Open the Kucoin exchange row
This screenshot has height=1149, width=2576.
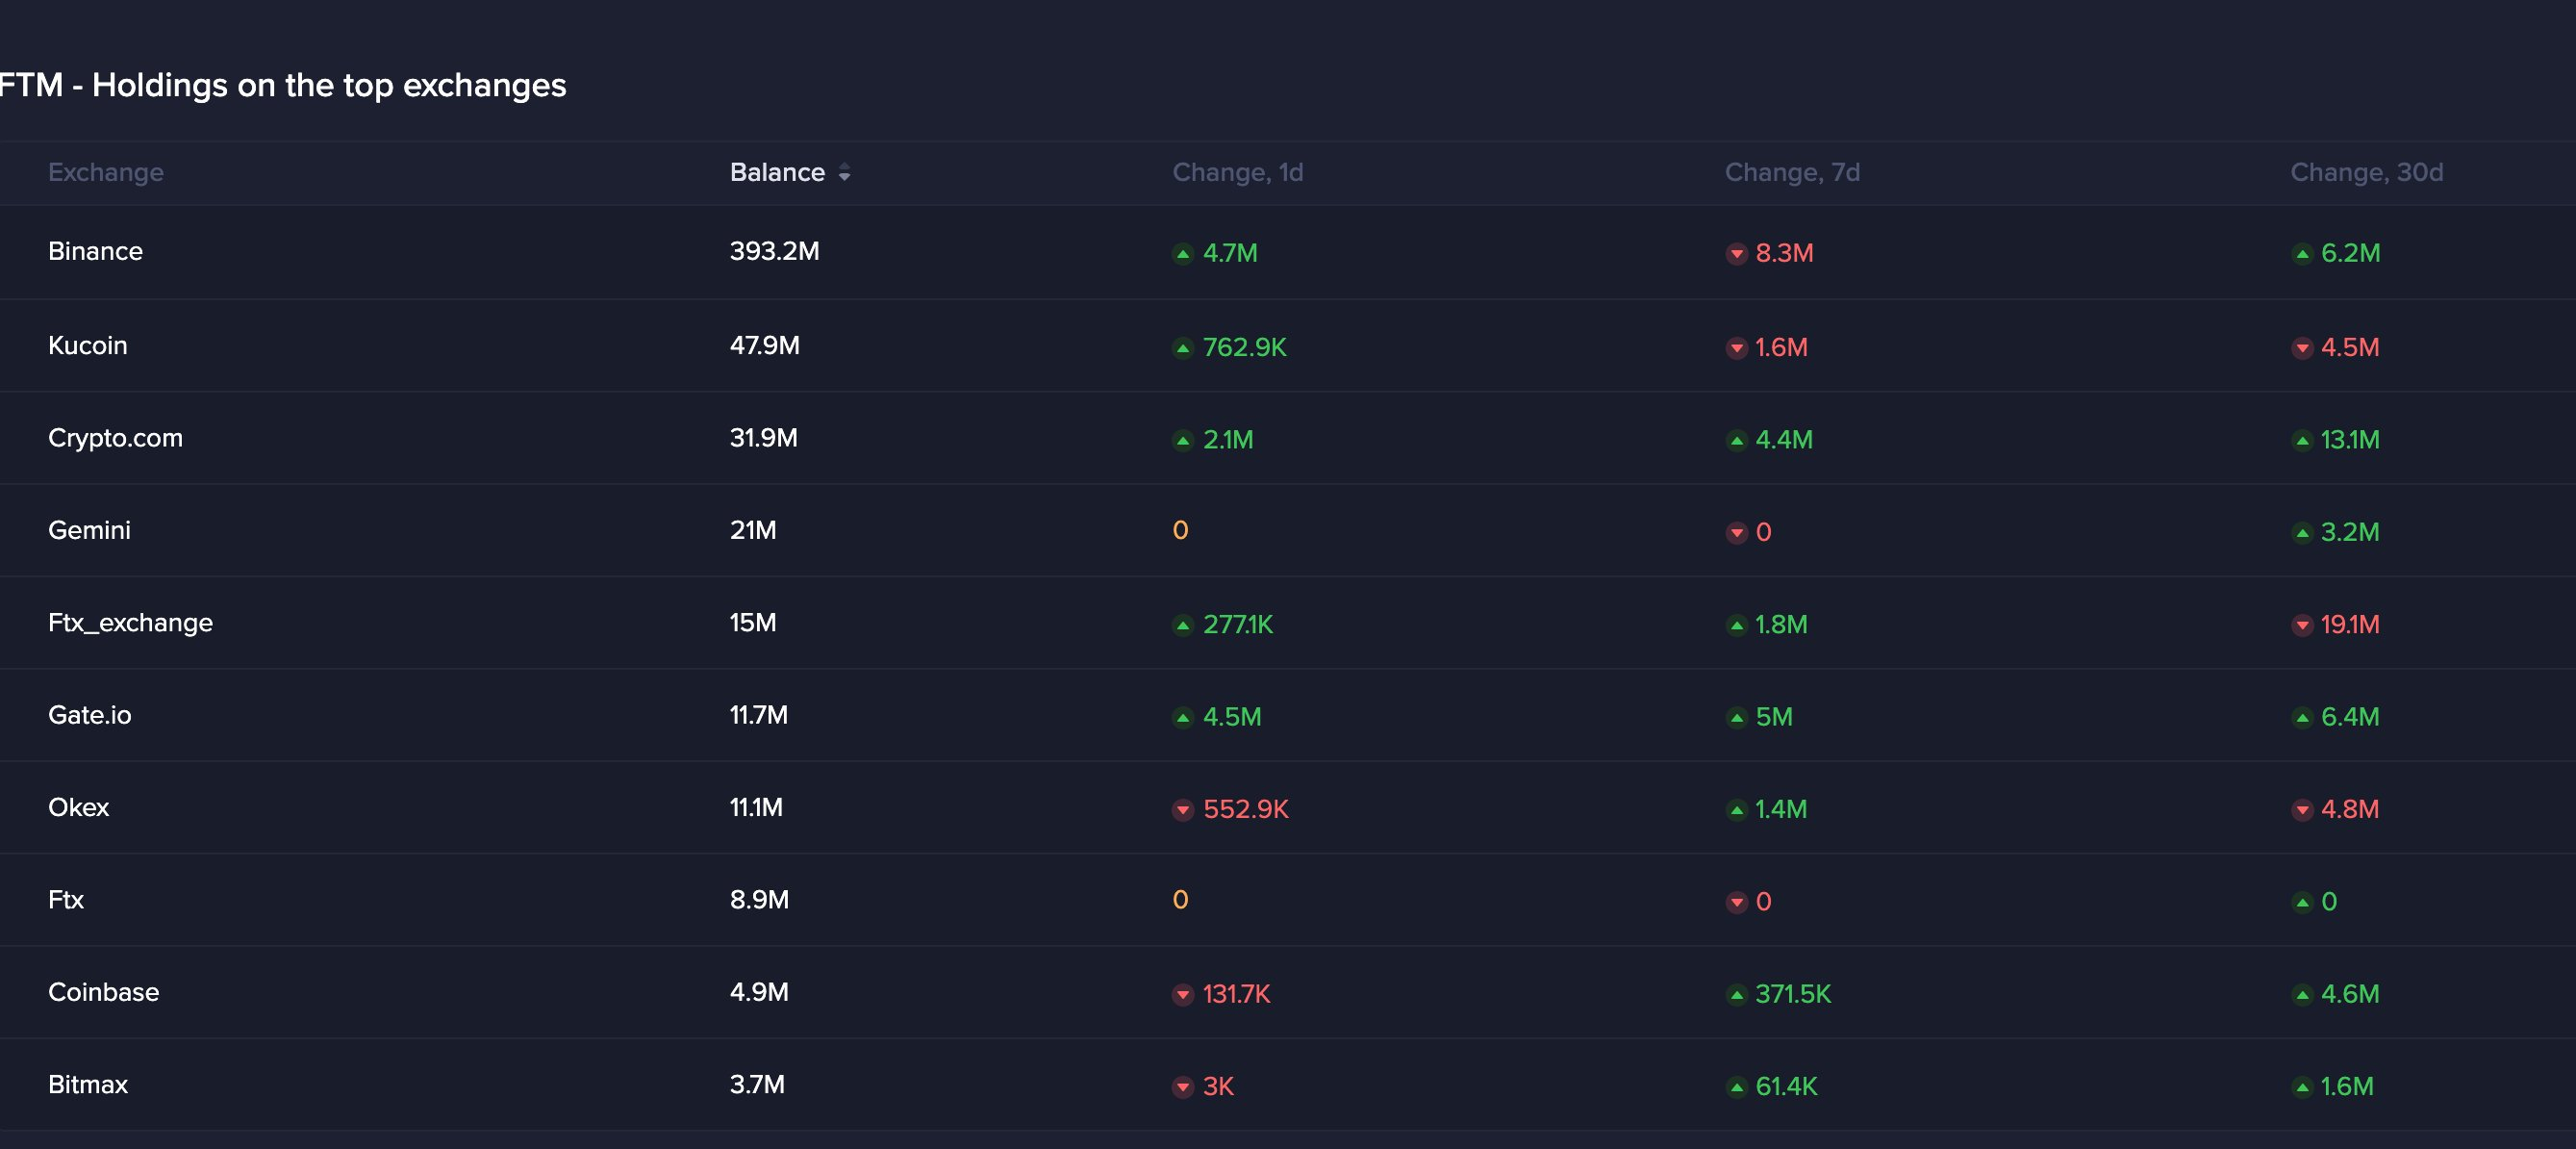pos(1288,345)
